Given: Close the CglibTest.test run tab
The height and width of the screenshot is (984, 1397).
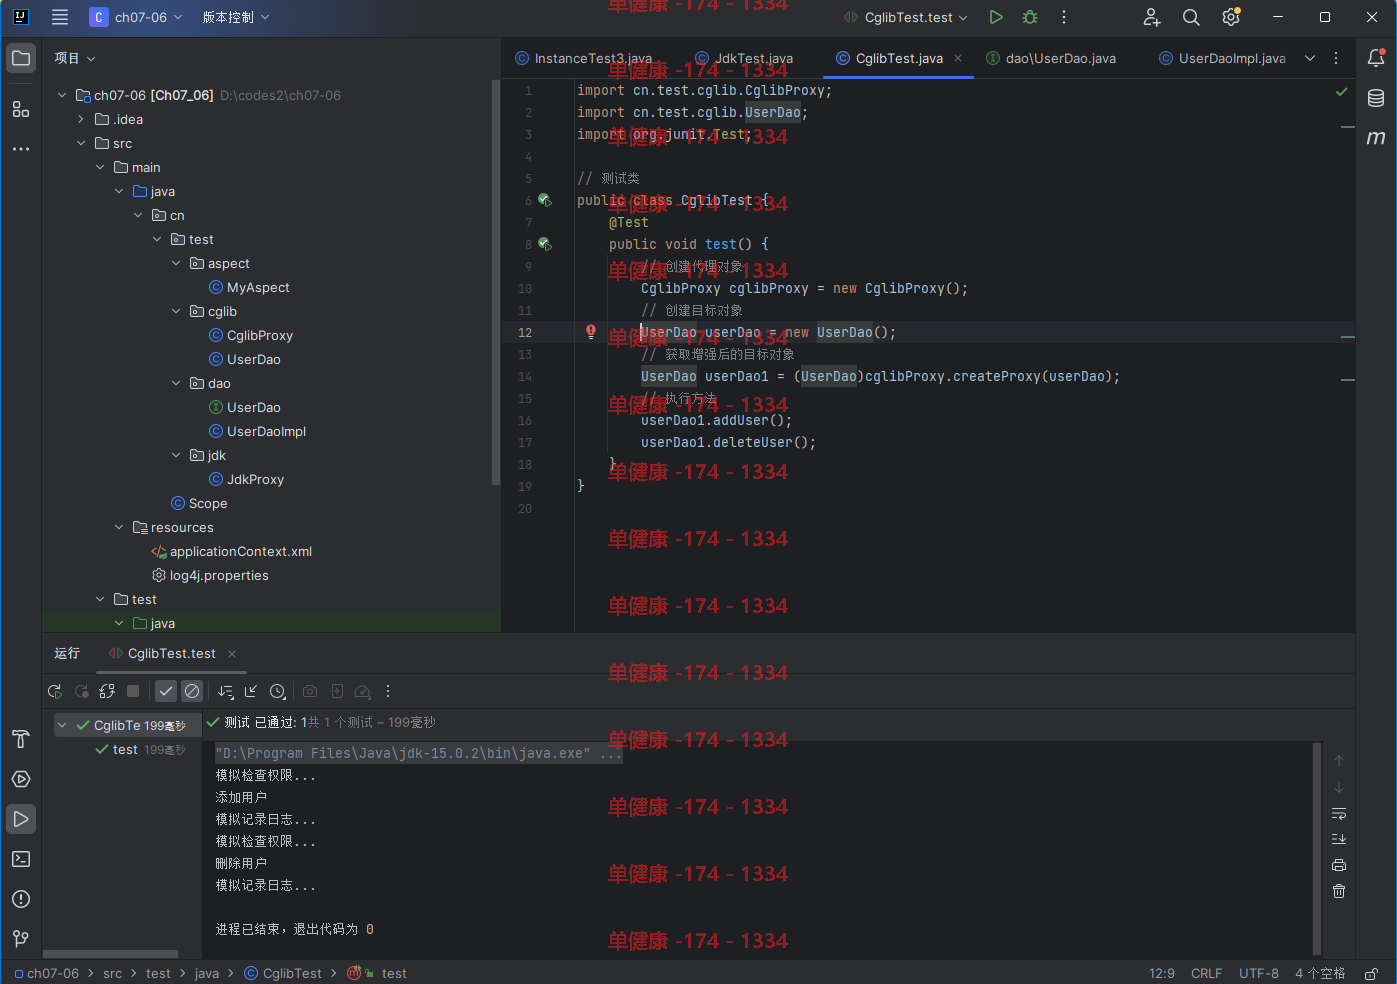Looking at the screenshot, I should (x=232, y=654).
